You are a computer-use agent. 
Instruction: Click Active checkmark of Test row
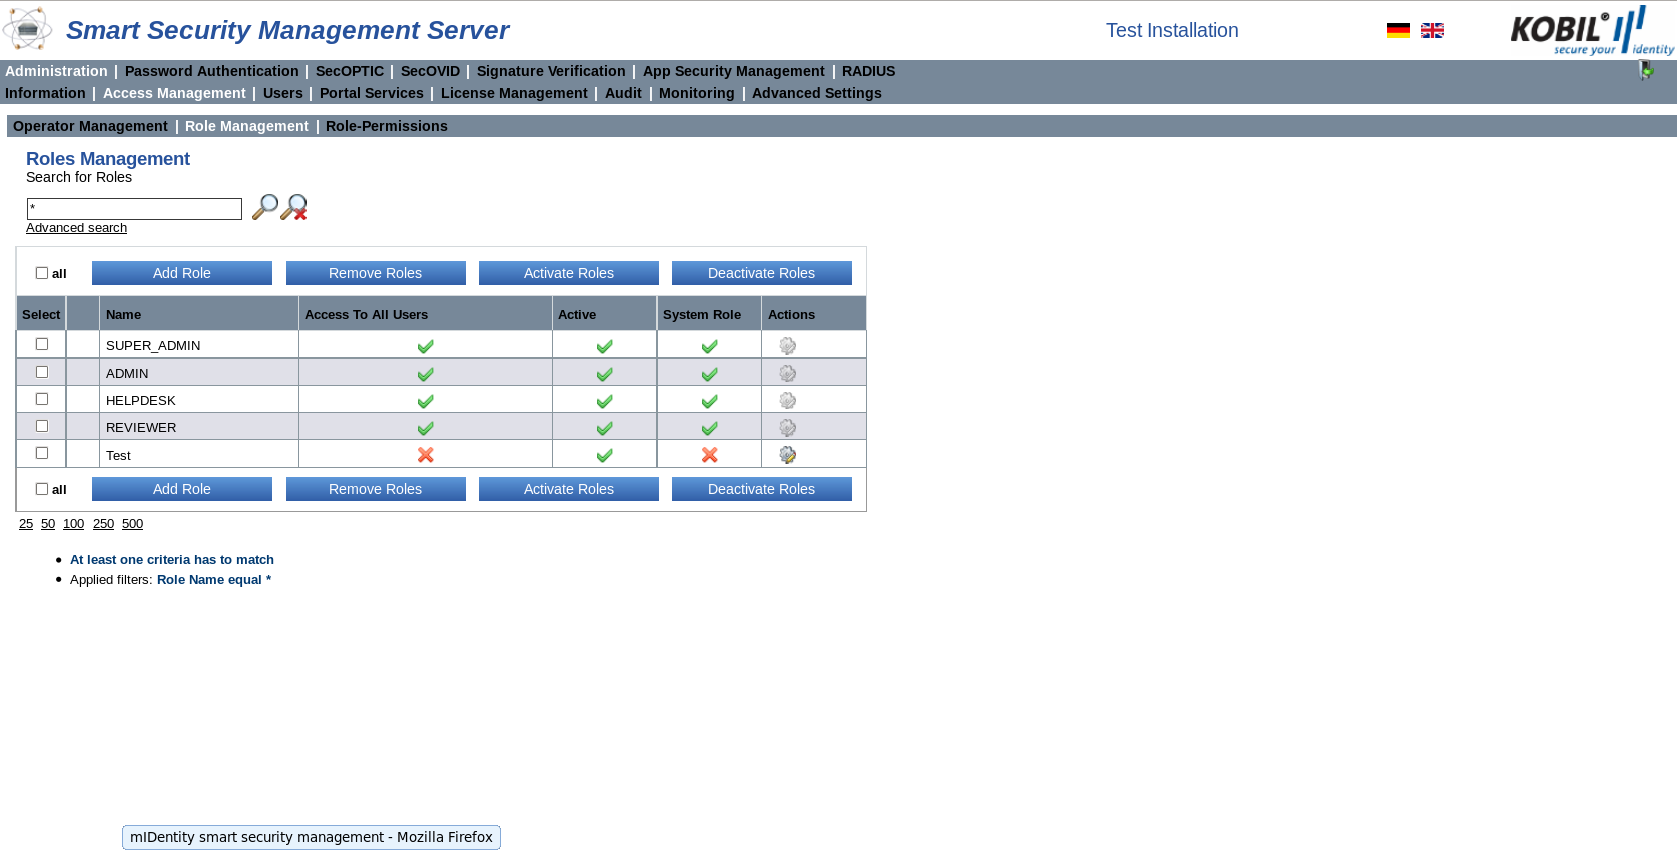[x=605, y=455]
